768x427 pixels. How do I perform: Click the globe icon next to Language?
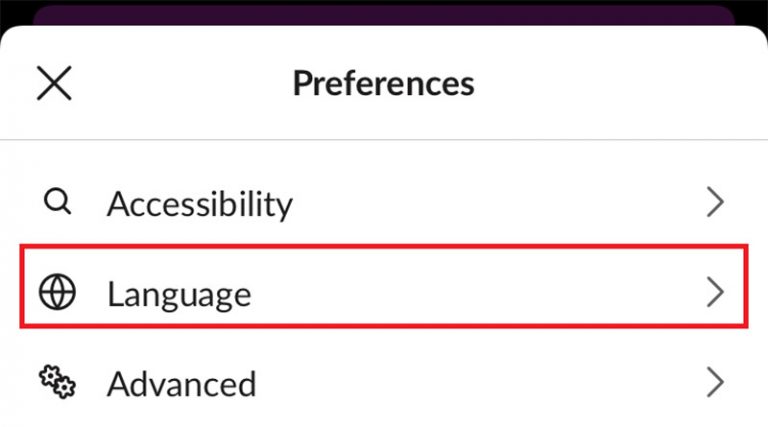pos(57,293)
